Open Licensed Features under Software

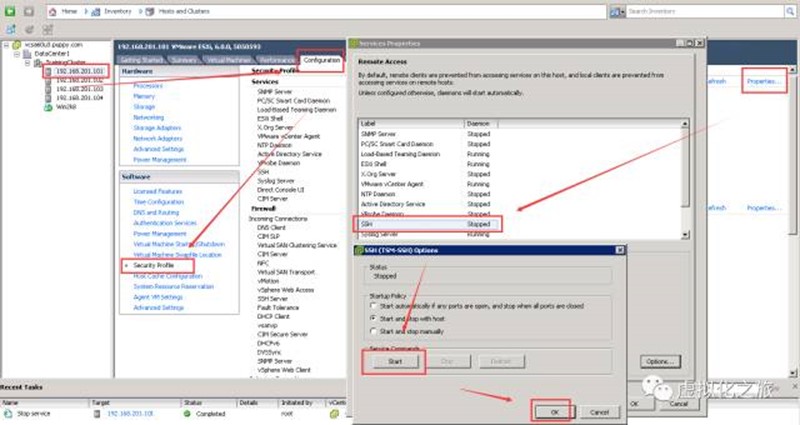click(x=158, y=191)
